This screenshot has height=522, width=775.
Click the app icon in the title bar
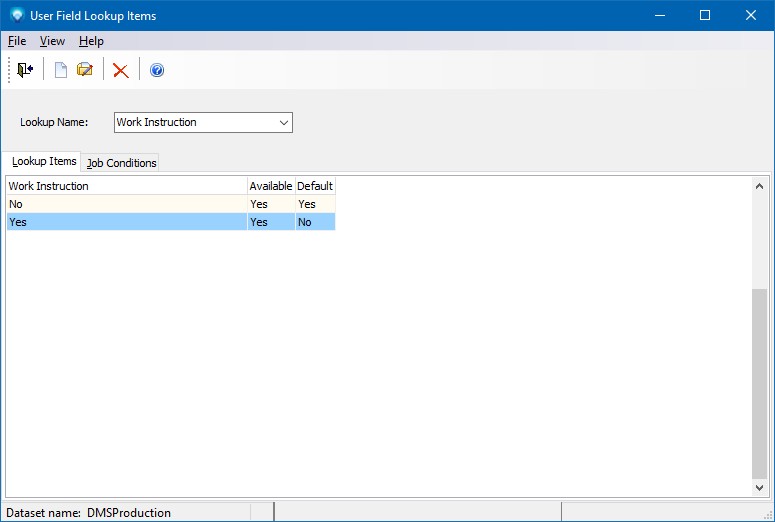17,16
